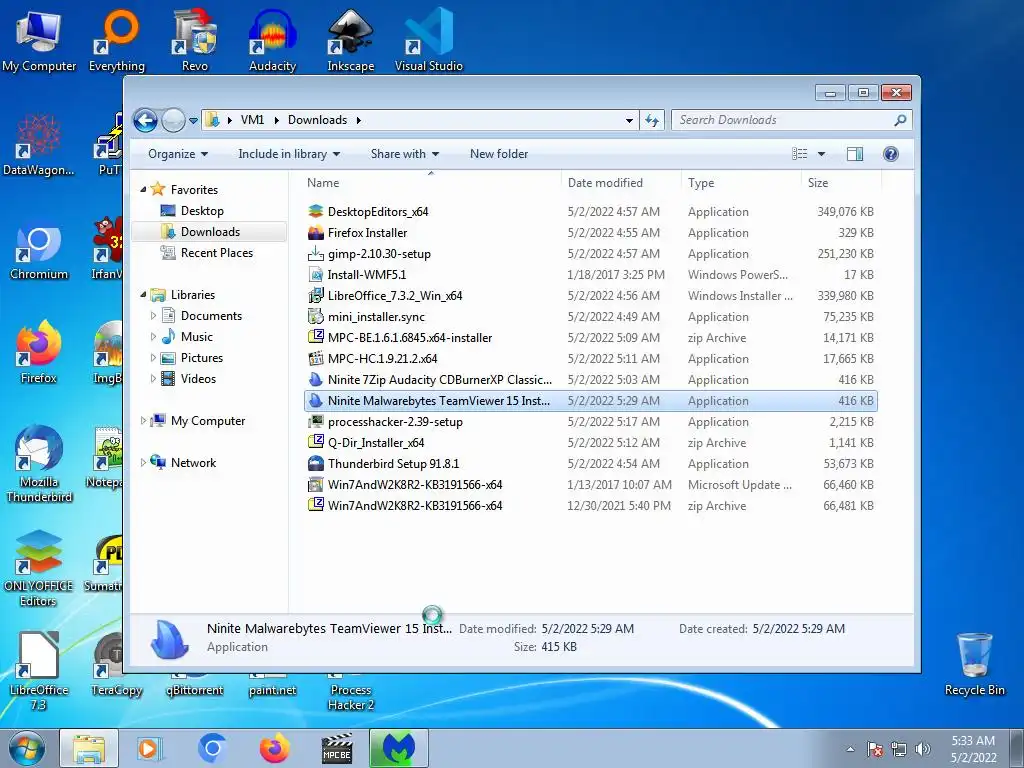Open Windows Explorer from the taskbar
Screen dimensions: 1024x768
pos(89,748)
